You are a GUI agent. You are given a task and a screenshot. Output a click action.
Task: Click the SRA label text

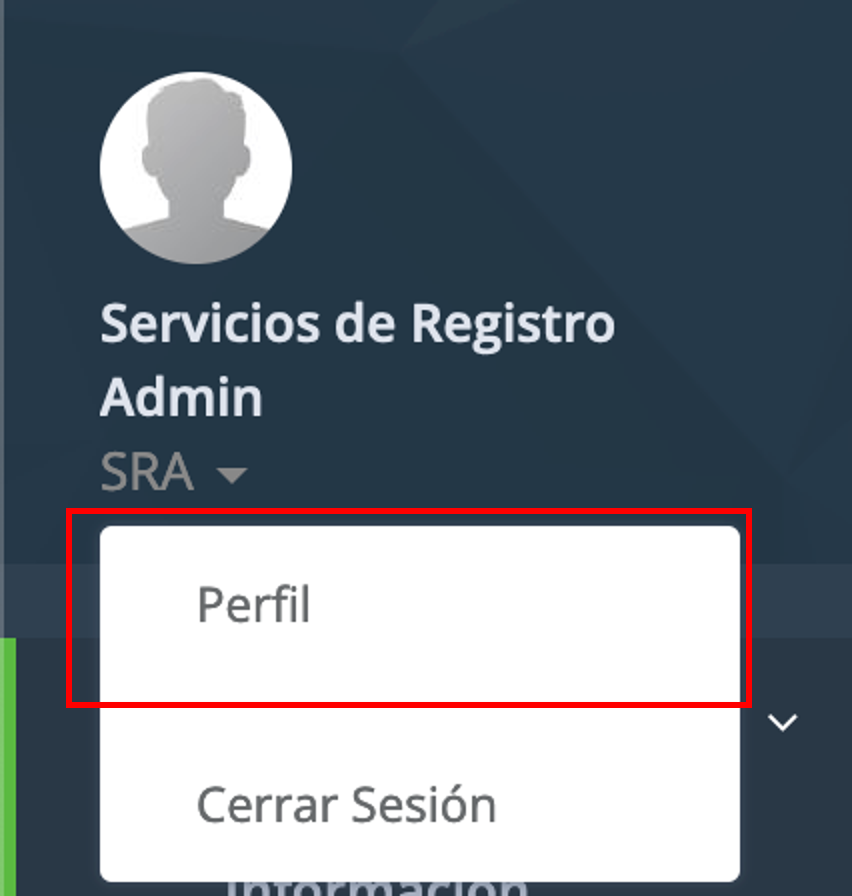point(147,472)
